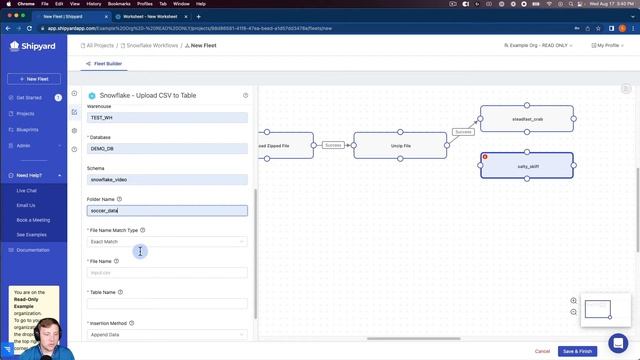Click the clock icon in panel strip
Viewport: 640px width, 360px height.
click(x=74, y=149)
